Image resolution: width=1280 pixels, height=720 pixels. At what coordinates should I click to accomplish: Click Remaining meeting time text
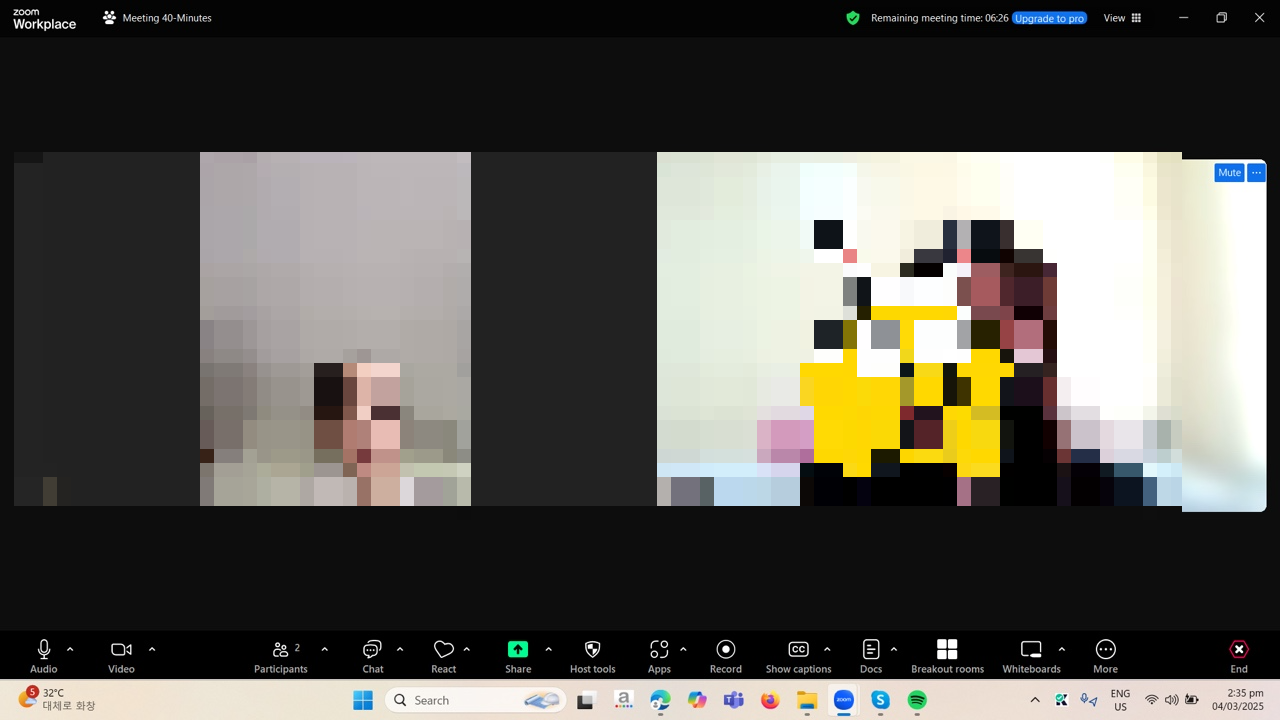(939, 18)
